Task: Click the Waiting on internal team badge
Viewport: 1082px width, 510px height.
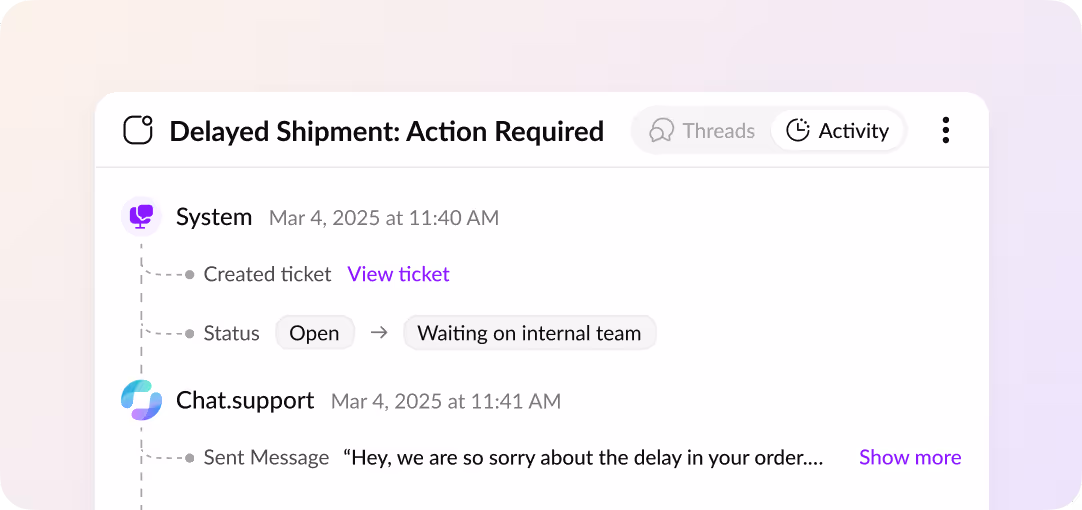Action: click(x=529, y=333)
